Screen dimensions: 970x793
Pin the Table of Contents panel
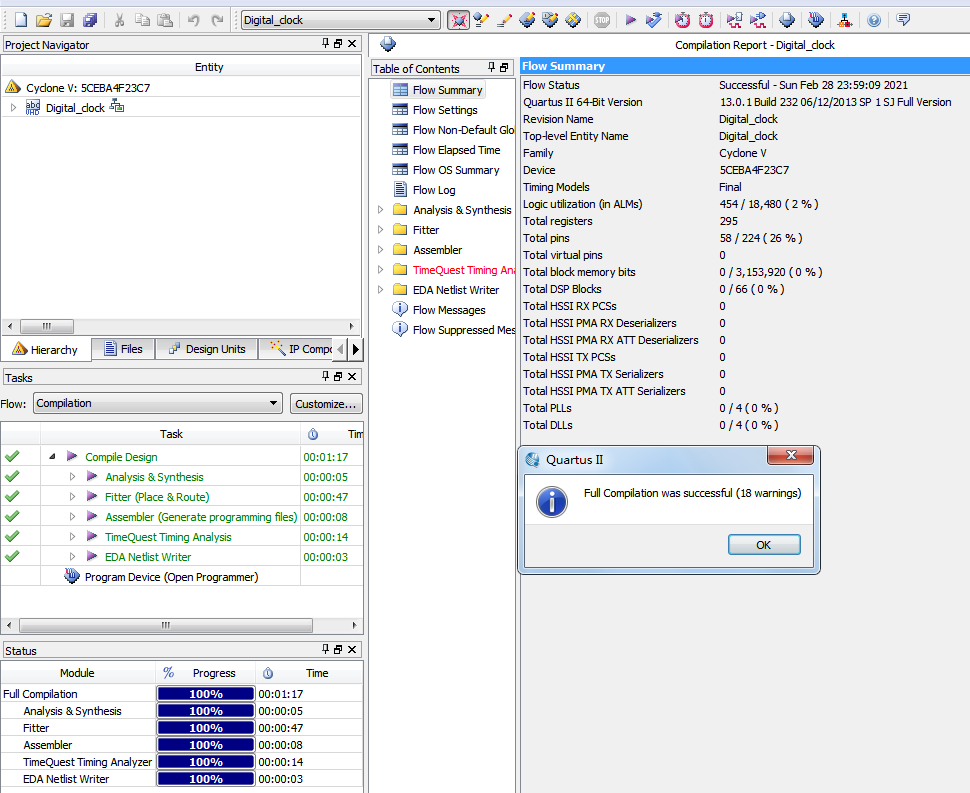(x=491, y=67)
